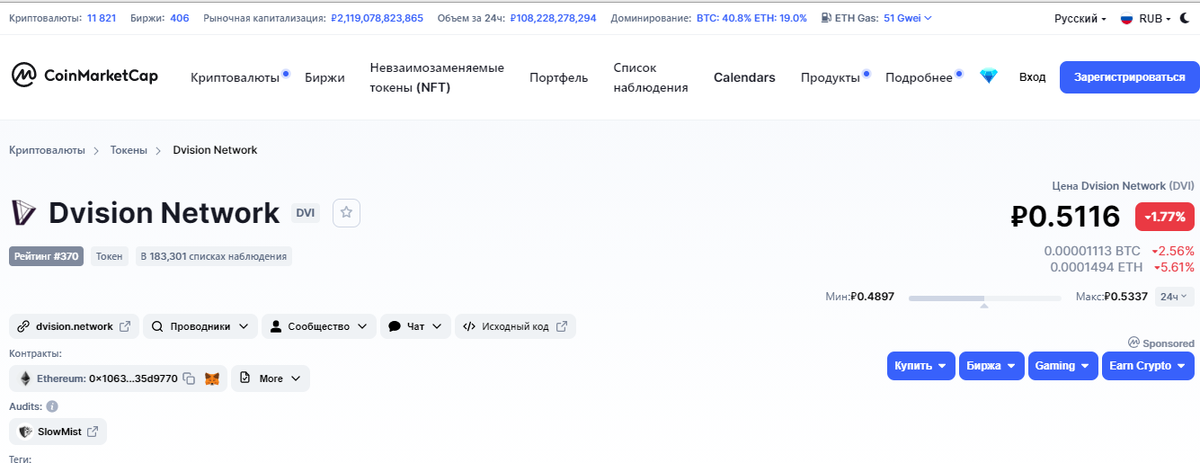The height and width of the screenshot is (463, 1200).
Task: Change 24ч time range dropdown
Action: [x=1174, y=297]
